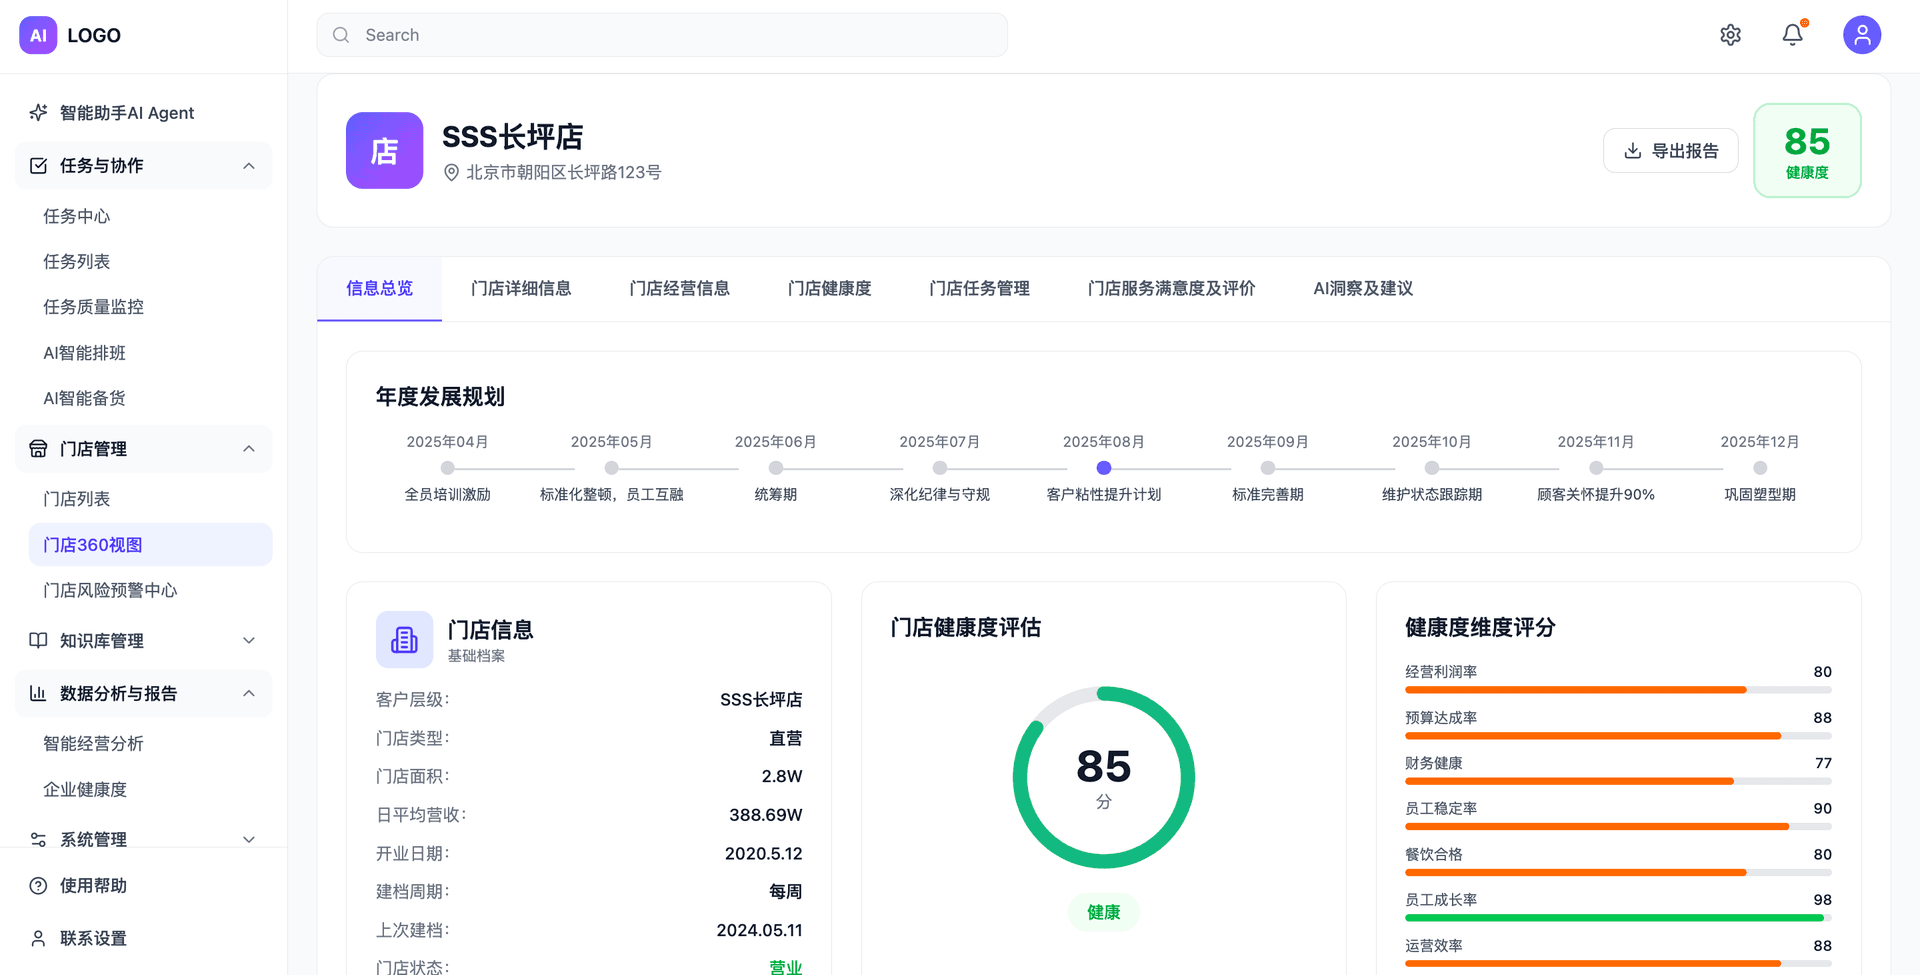Screen dimensions: 1920x975
Task: Click the location pin icon near address
Action: point(451,172)
